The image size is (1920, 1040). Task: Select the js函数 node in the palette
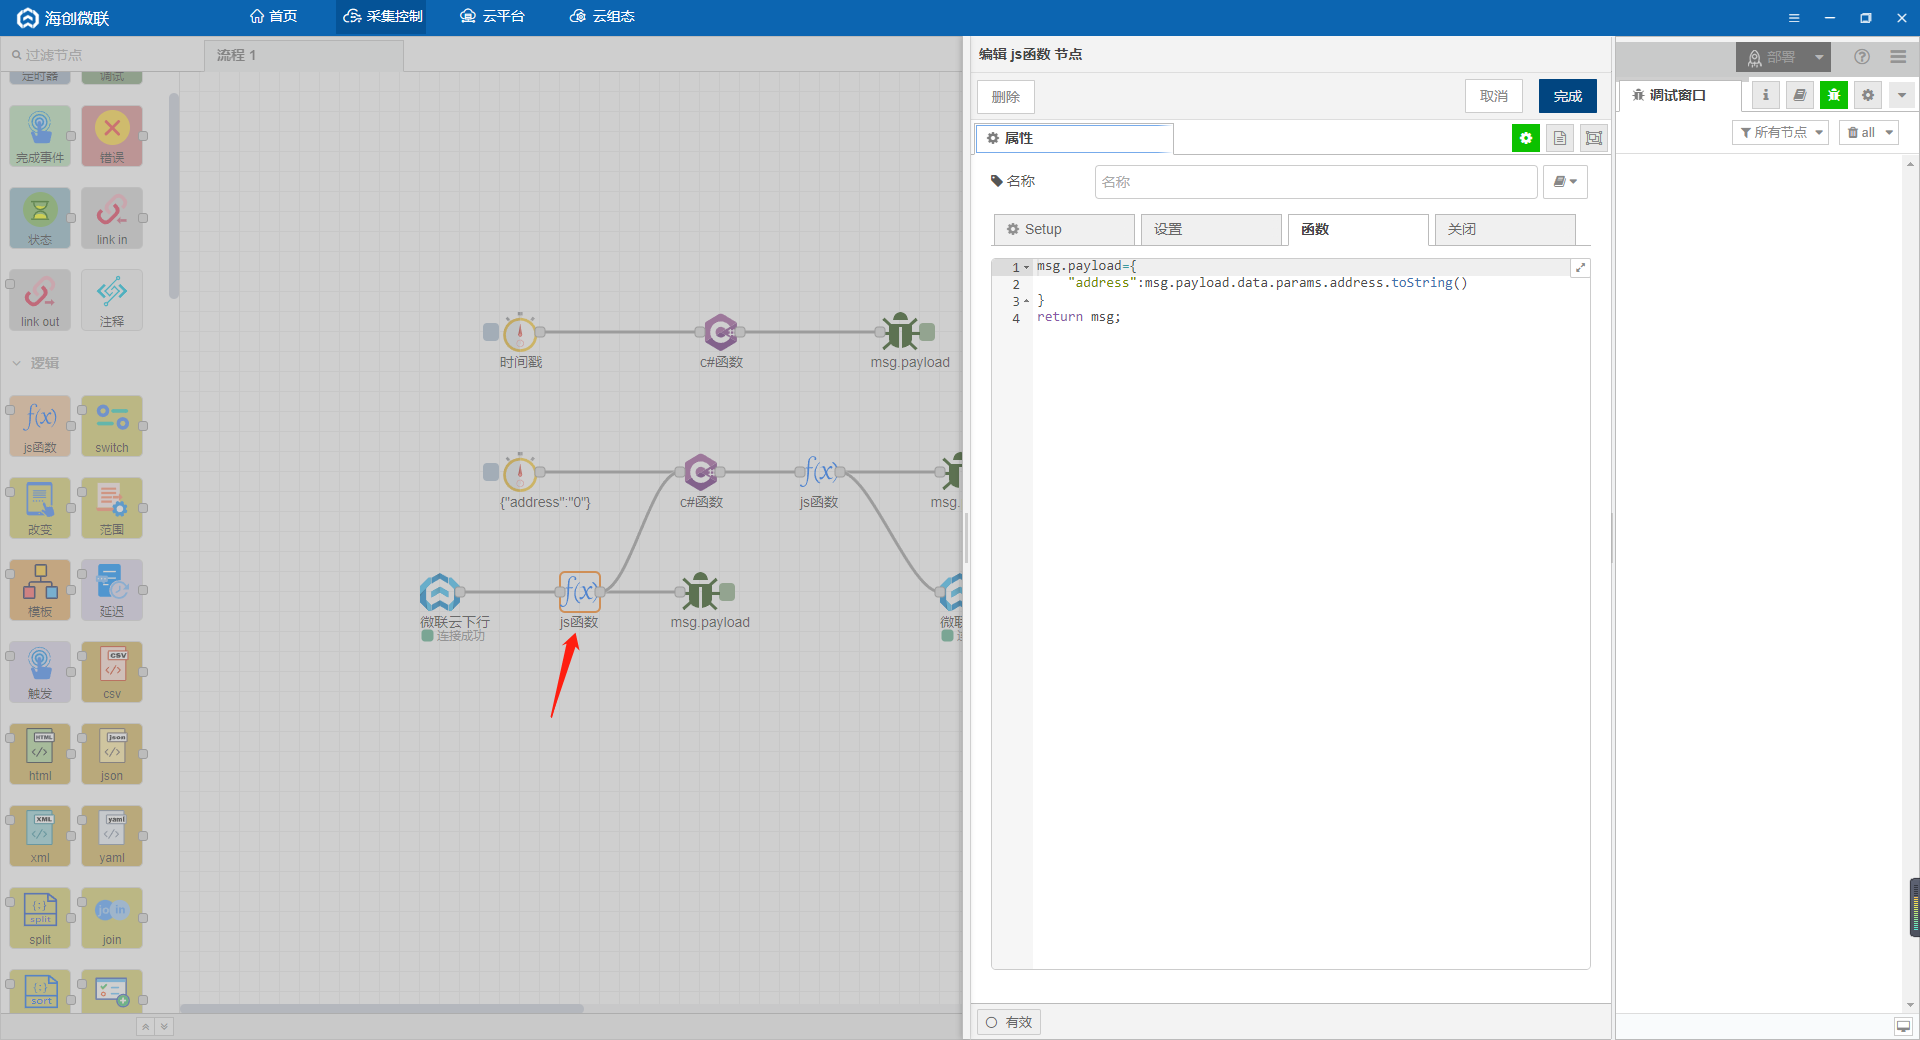(x=40, y=426)
